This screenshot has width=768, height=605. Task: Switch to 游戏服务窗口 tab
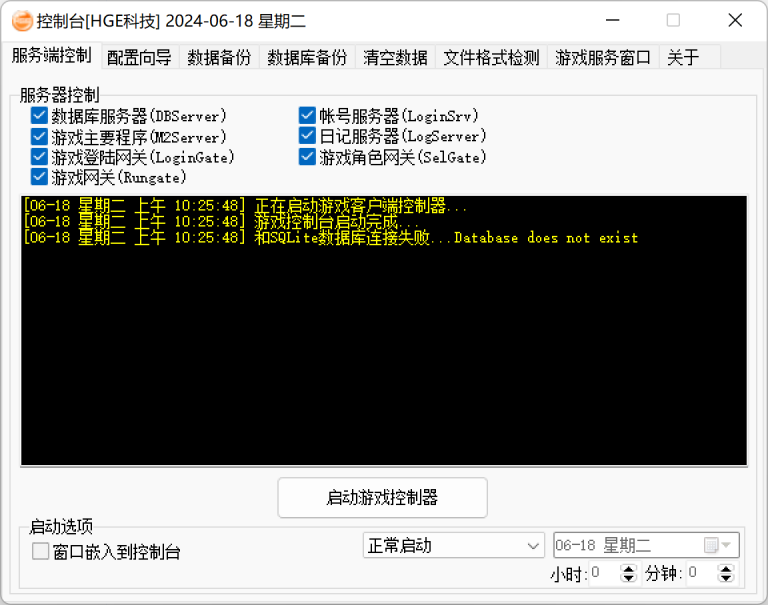(x=603, y=57)
